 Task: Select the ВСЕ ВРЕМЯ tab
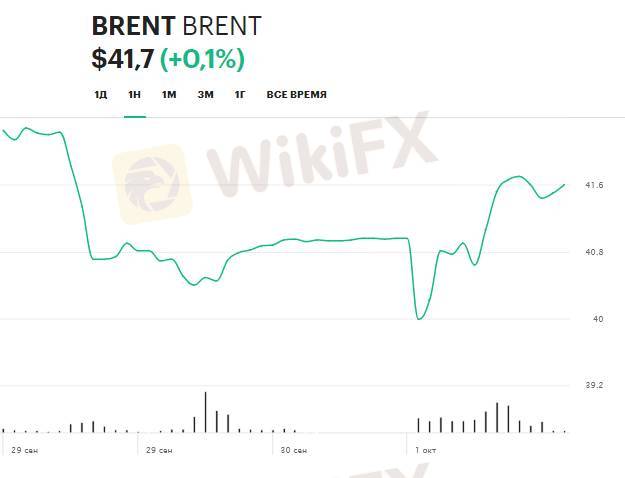(x=296, y=95)
